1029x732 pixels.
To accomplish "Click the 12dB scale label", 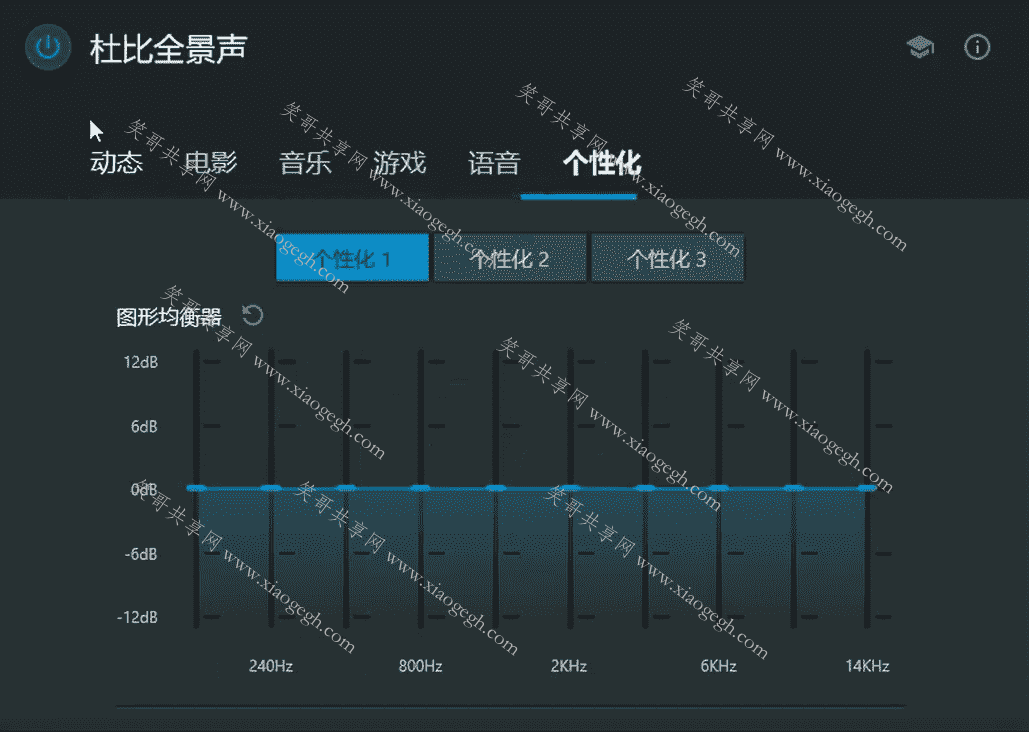I will (x=140, y=362).
